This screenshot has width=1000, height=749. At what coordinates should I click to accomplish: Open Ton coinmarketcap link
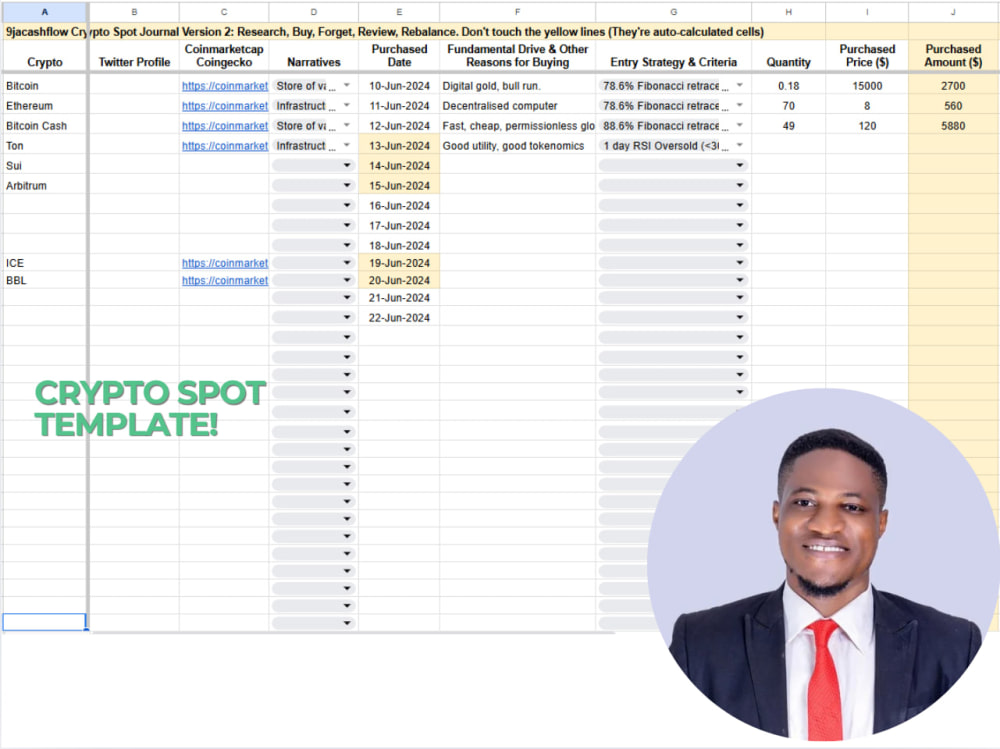pyautogui.click(x=224, y=145)
